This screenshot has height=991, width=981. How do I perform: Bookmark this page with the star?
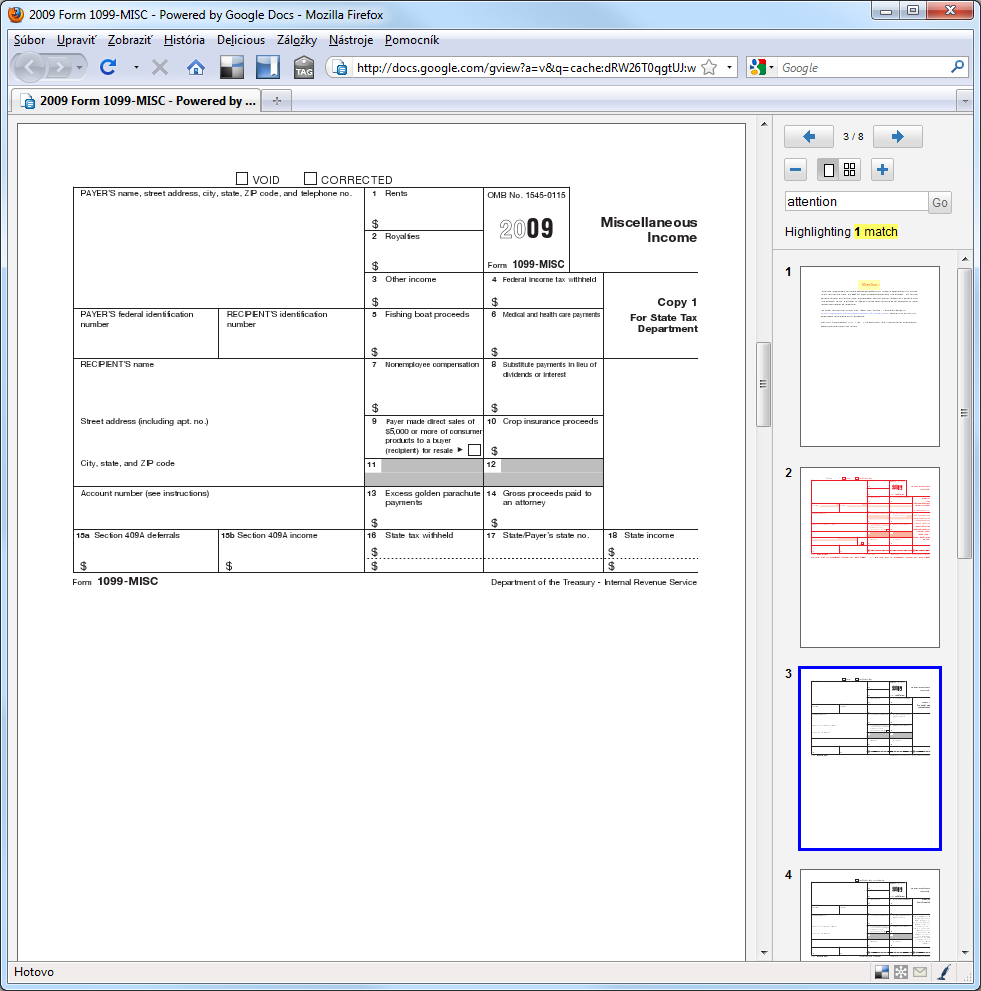point(709,68)
